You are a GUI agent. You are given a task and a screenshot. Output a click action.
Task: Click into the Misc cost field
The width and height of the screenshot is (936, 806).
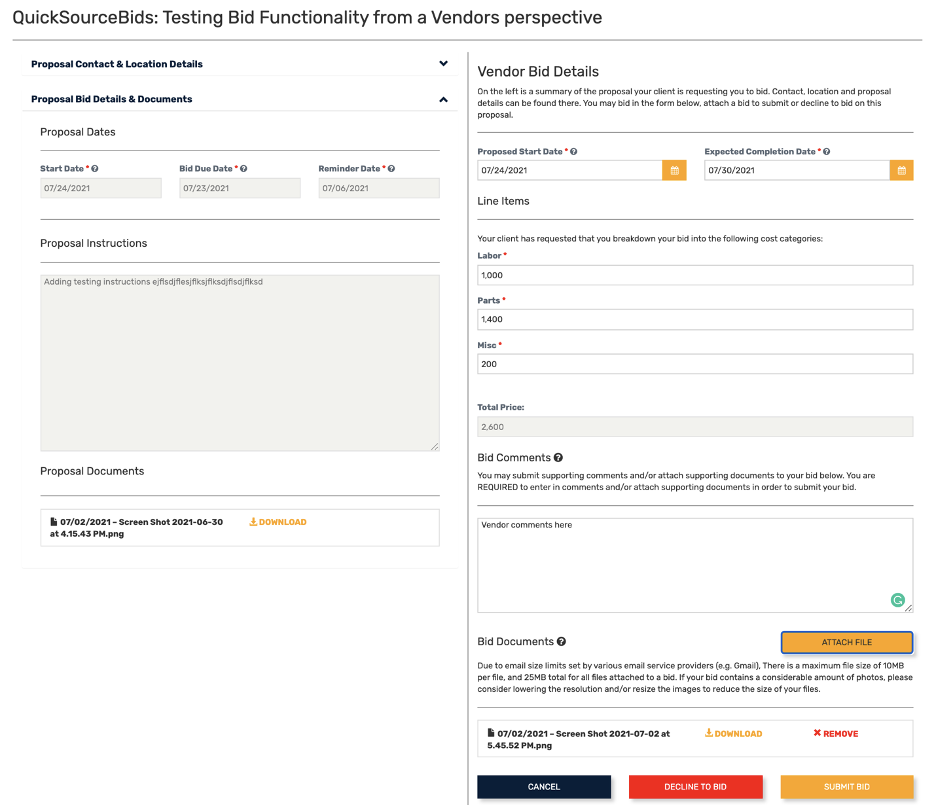[695, 364]
